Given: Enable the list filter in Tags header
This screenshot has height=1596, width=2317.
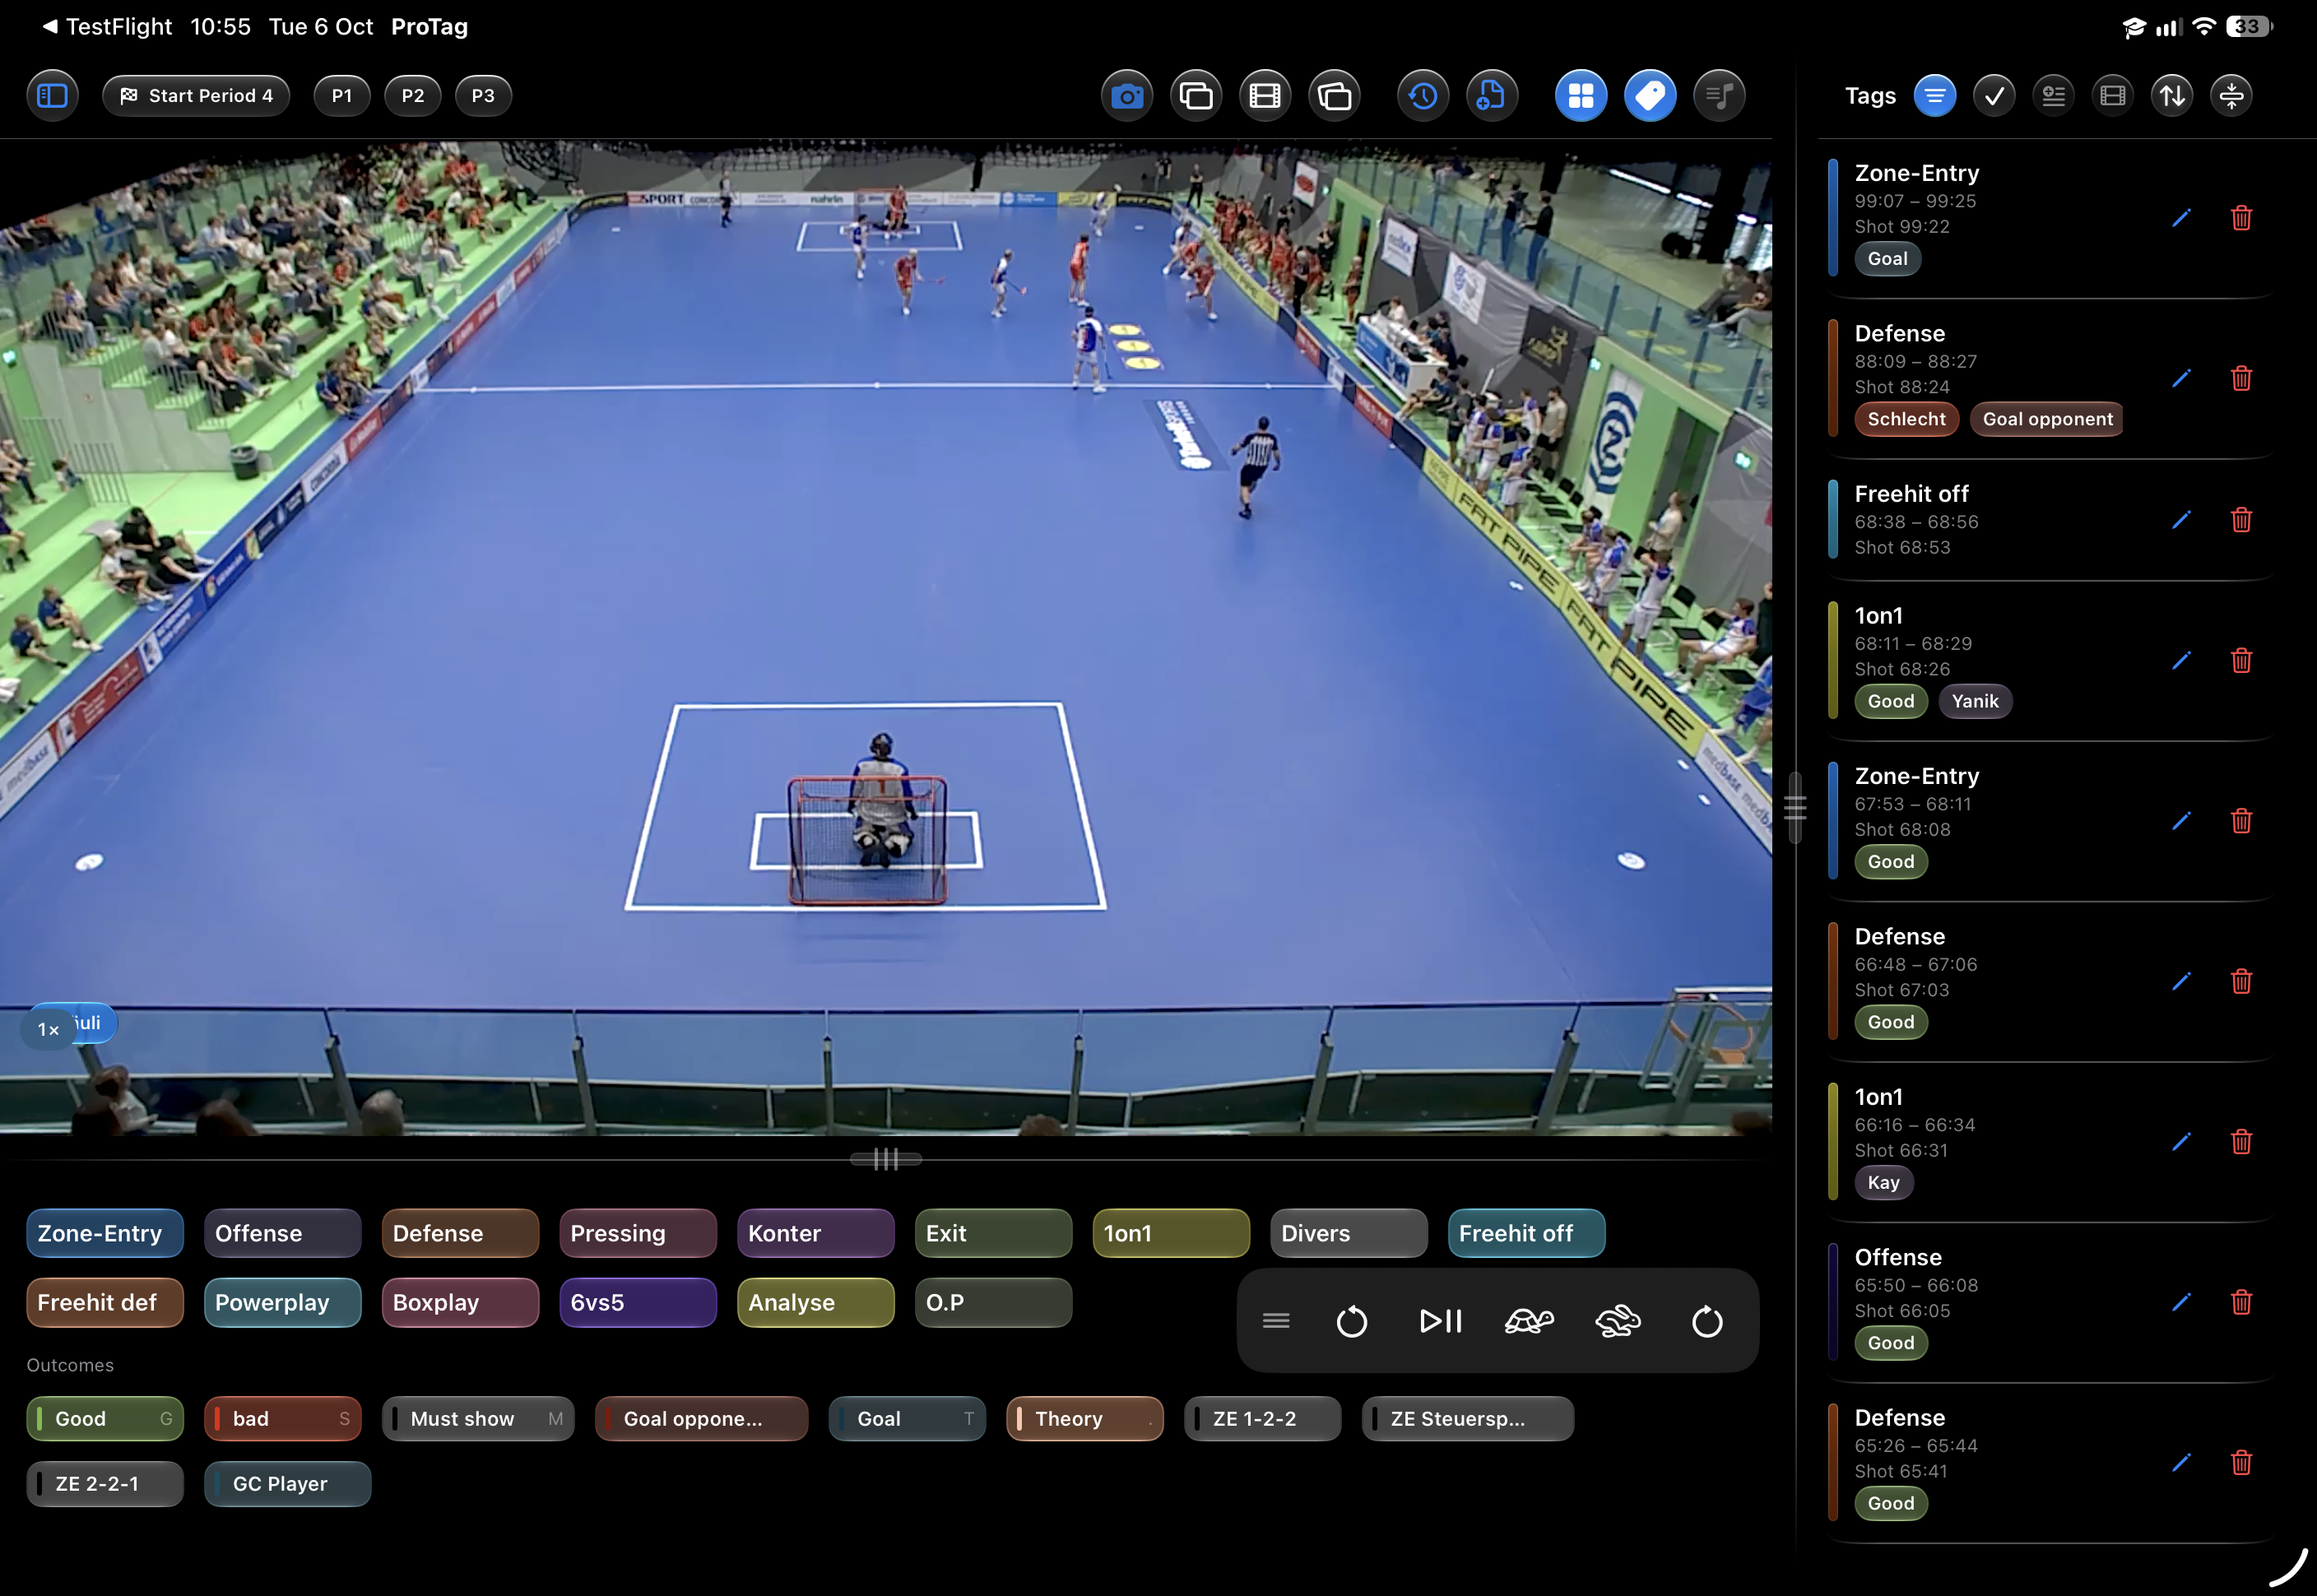Looking at the screenshot, I should (x=1935, y=96).
